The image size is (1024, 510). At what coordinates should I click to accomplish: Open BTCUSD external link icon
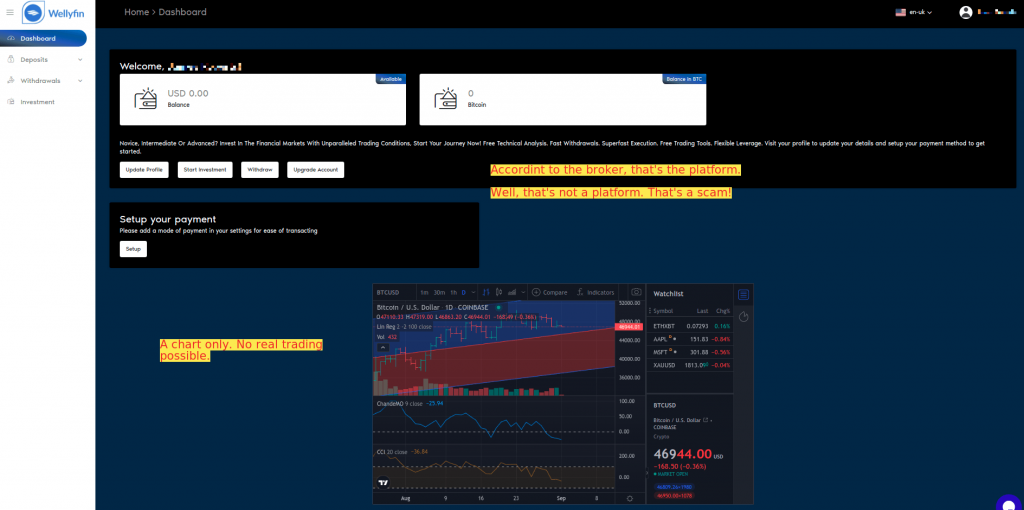[705, 420]
